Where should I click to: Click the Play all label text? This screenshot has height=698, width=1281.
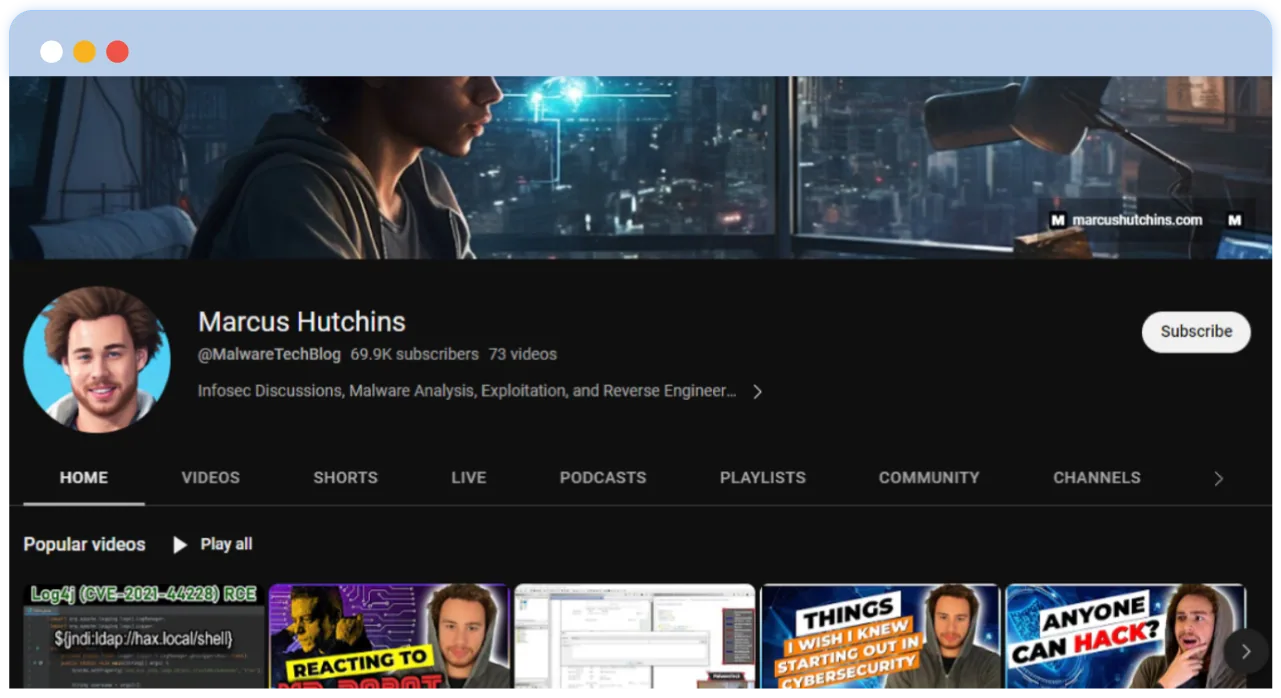[x=226, y=544]
